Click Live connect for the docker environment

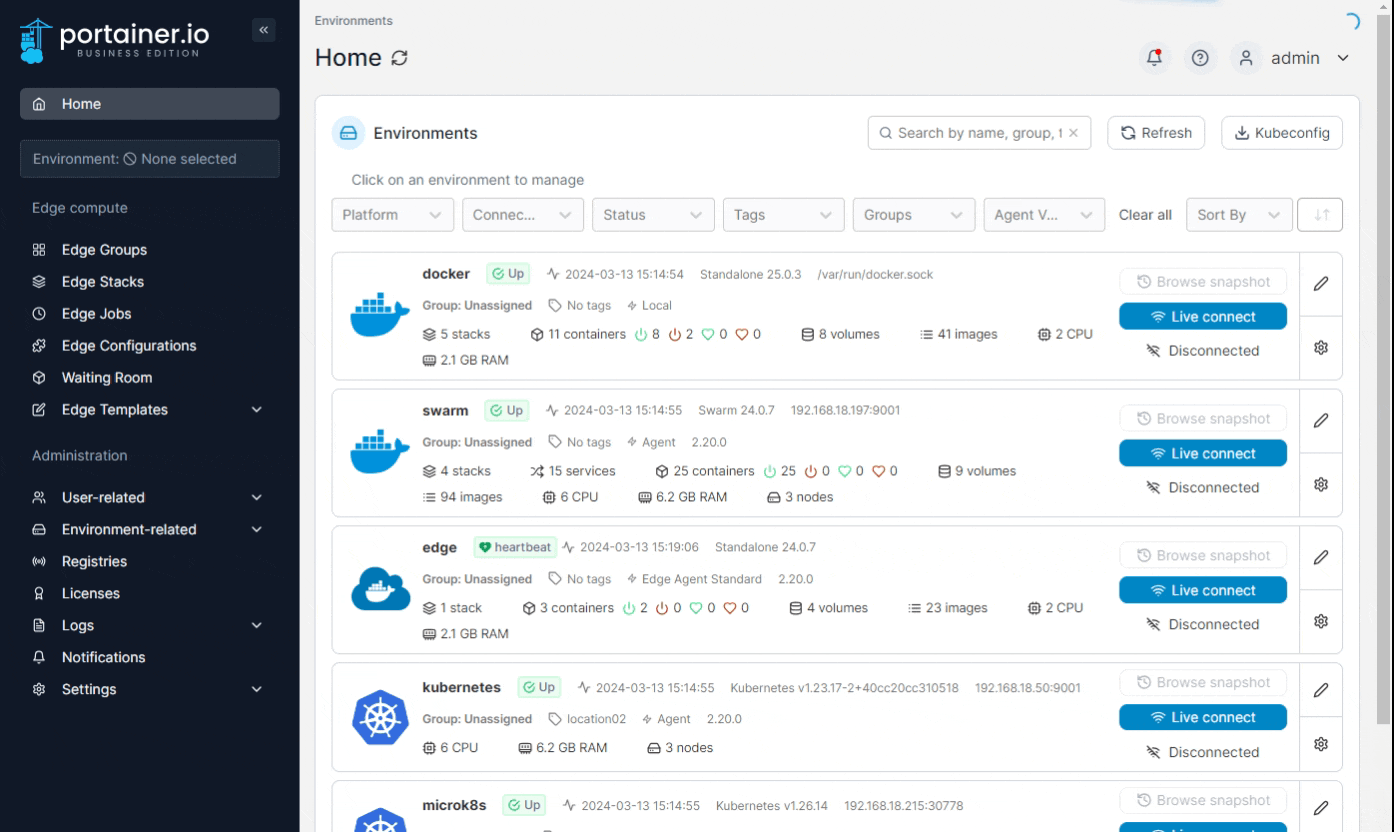pyautogui.click(x=1202, y=317)
